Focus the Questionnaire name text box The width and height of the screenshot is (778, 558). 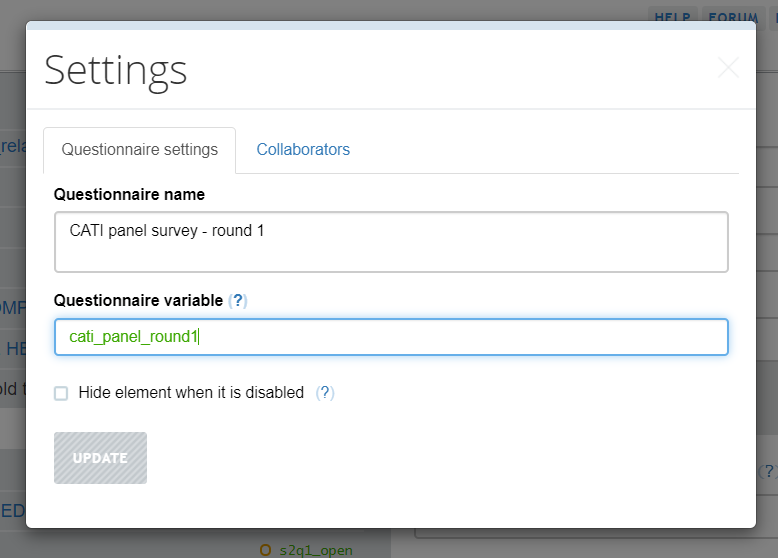click(391, 242)
